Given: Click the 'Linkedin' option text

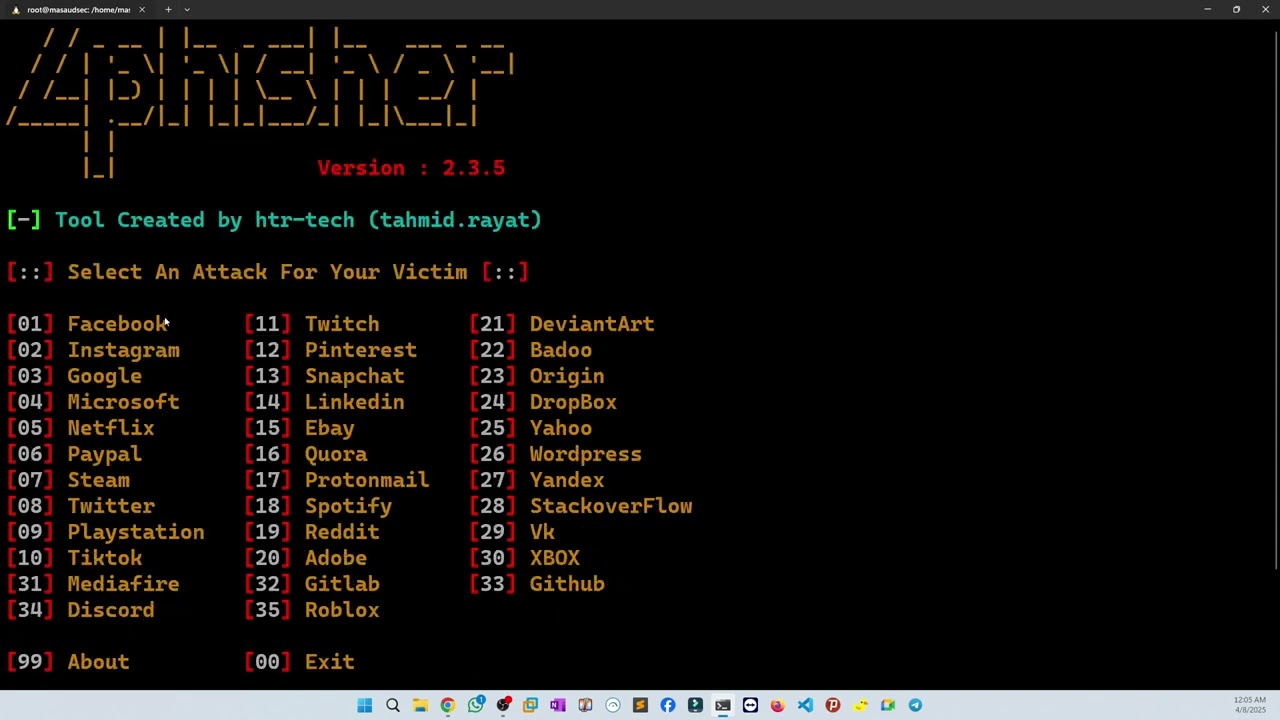Looking at the screenshot, I should point(355,402).
